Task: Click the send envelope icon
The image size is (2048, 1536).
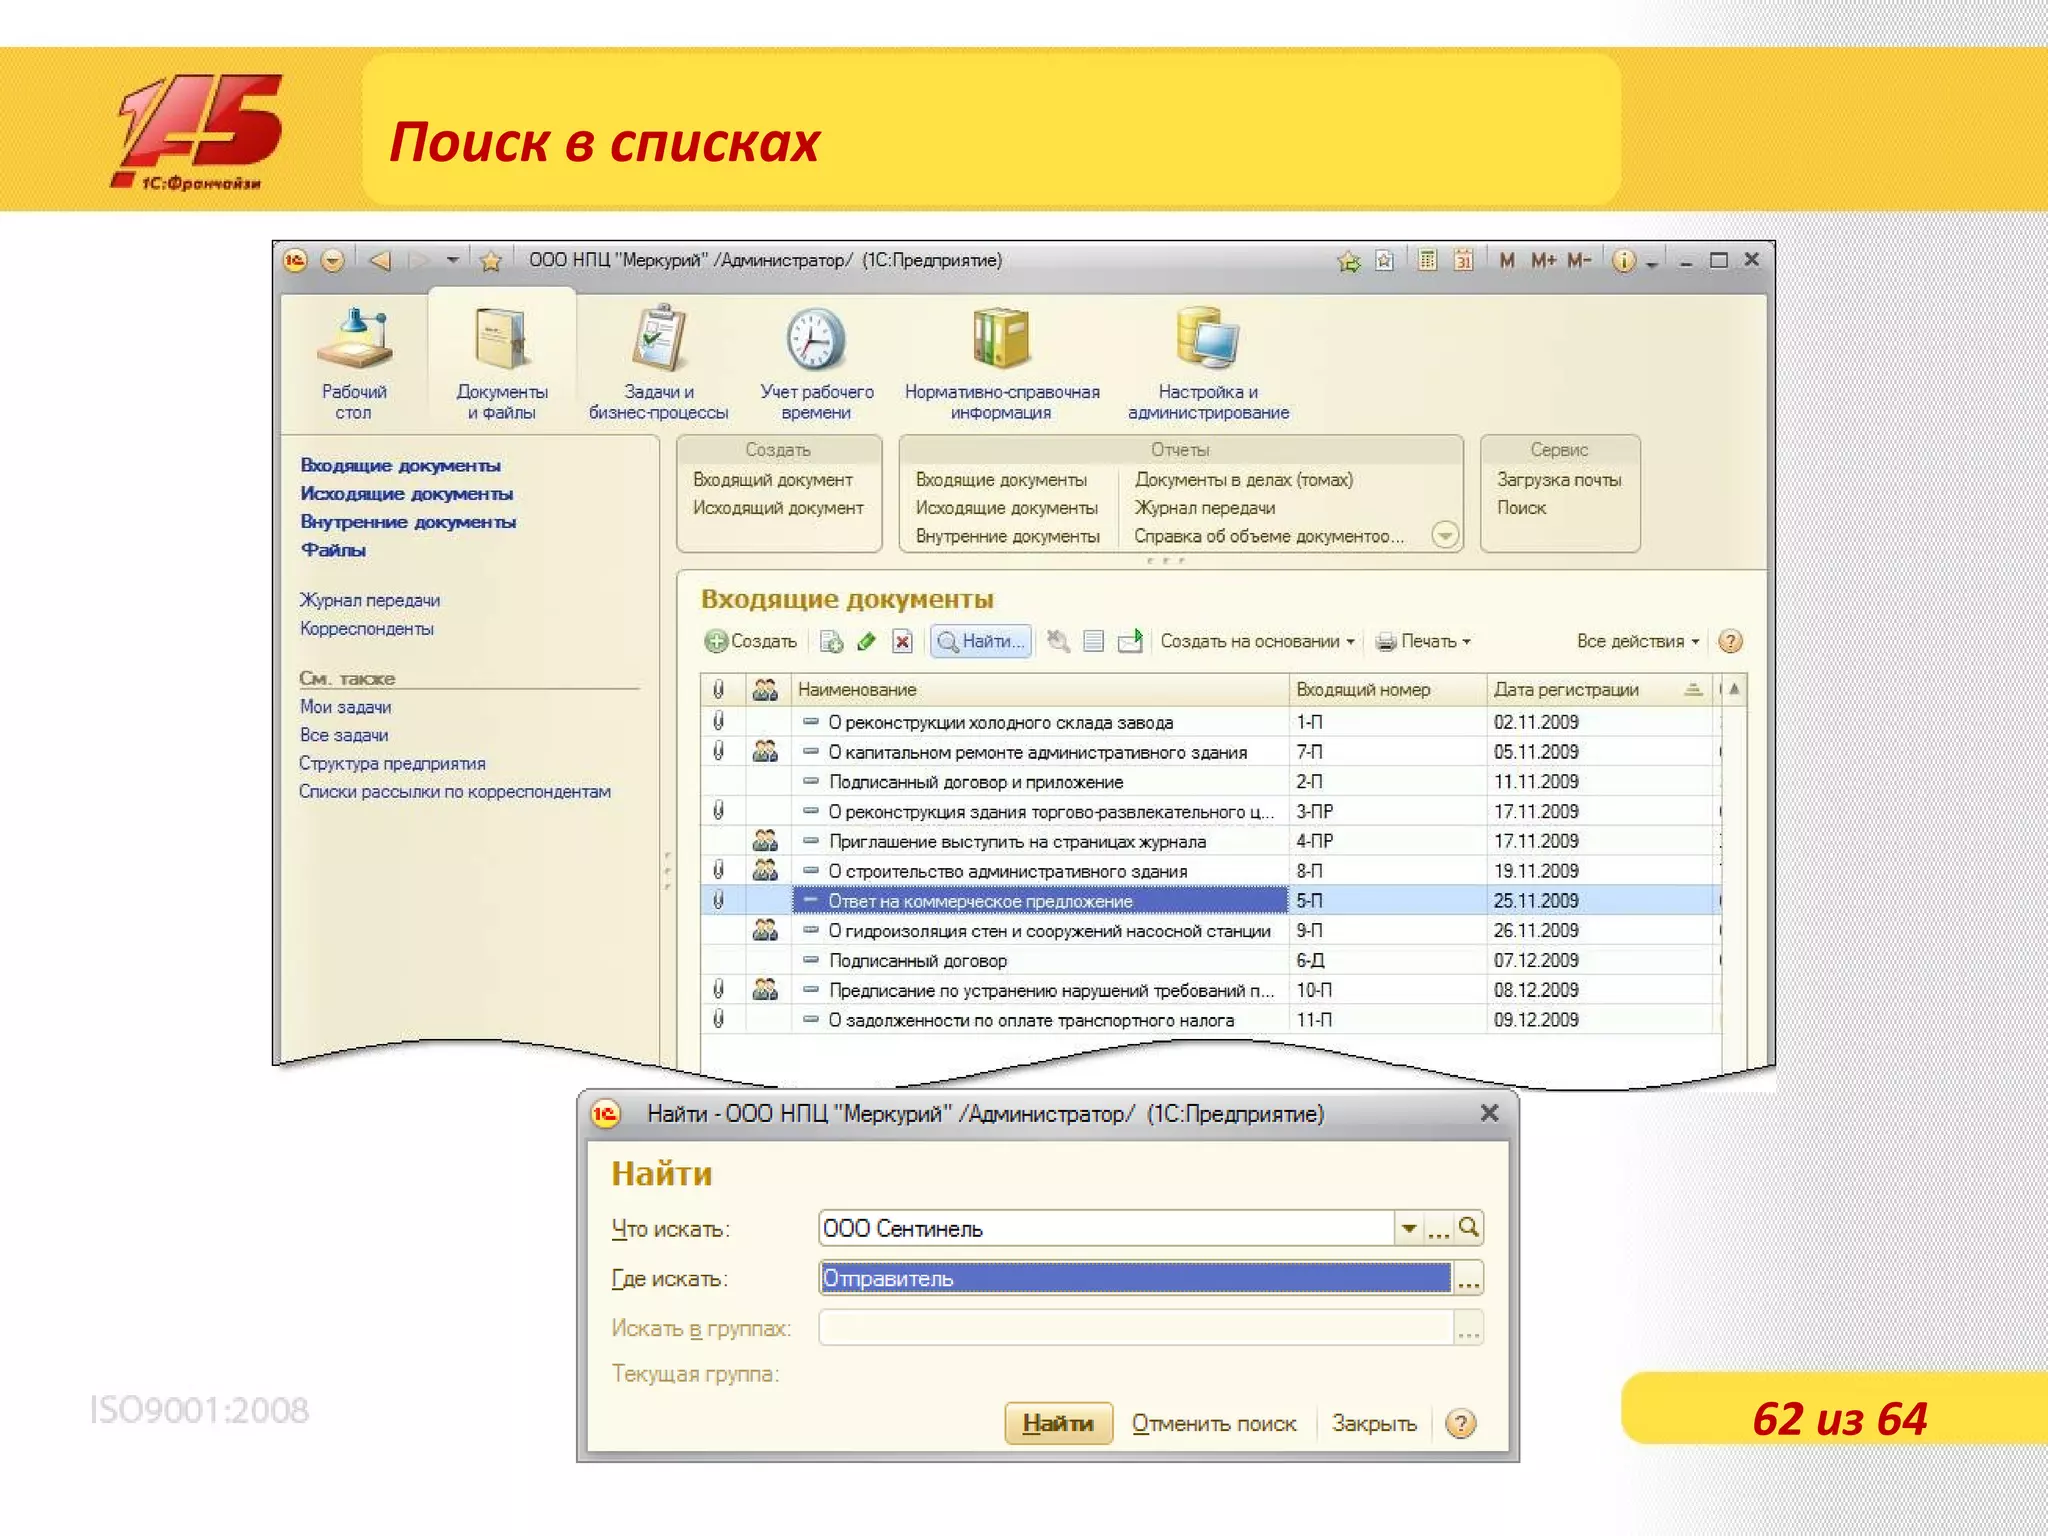Action: pos(1130,641)
